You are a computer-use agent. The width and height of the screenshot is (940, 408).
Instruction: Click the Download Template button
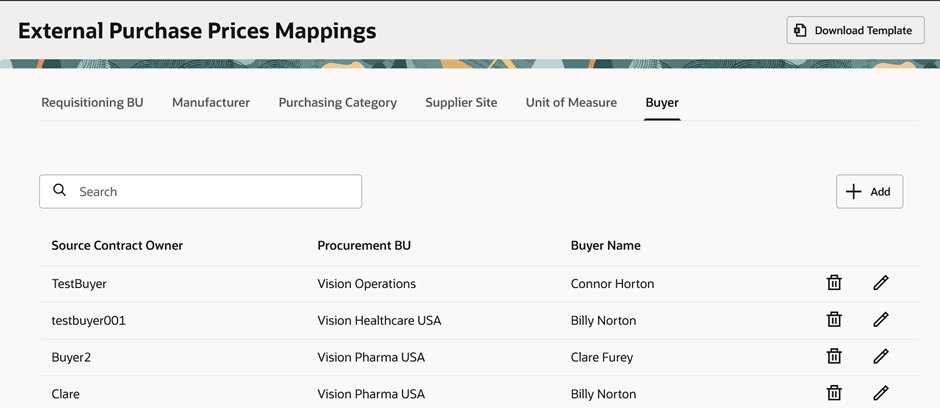(855, 30)
